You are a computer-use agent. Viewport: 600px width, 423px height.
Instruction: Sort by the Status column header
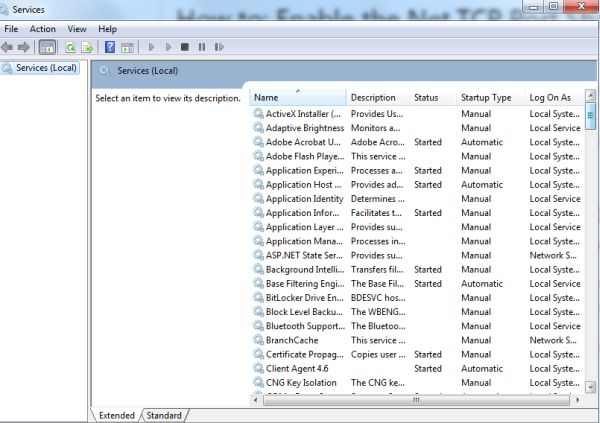point(433,98)
